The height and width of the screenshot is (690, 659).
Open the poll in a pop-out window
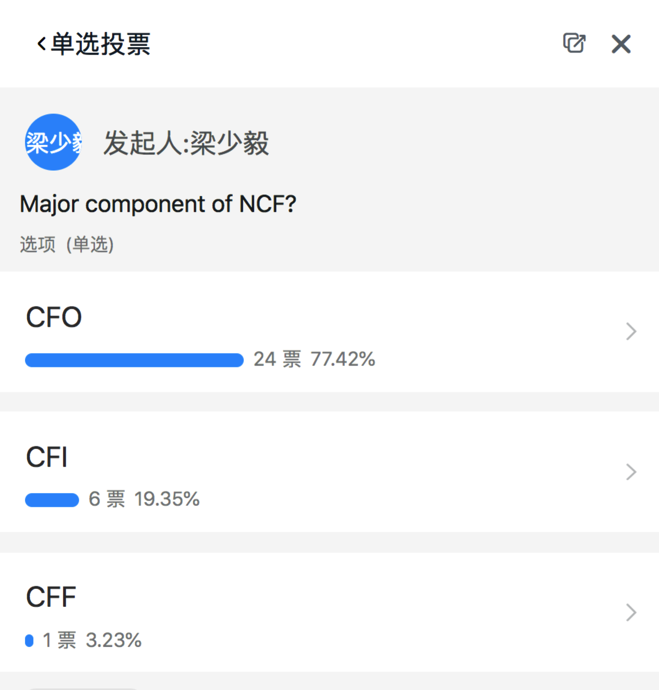[574, 43]
